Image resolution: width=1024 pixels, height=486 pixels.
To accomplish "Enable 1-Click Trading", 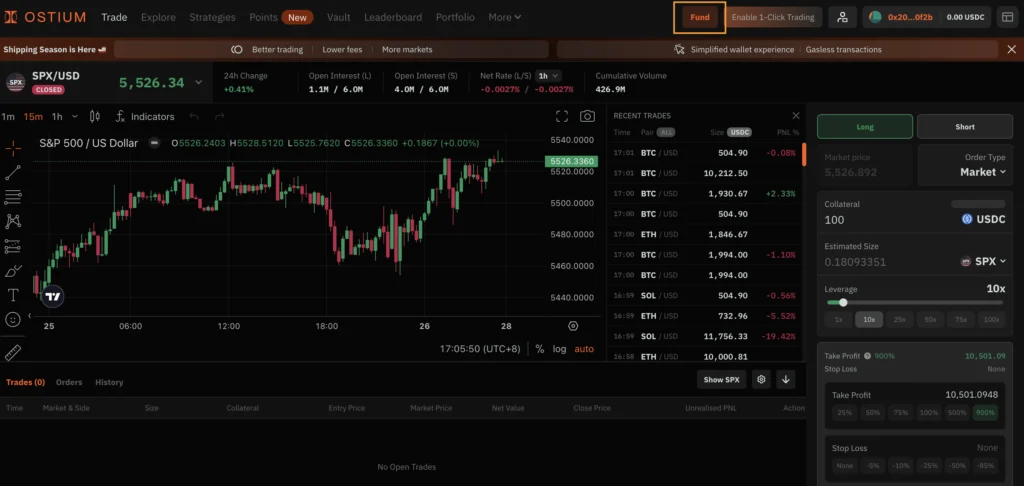I will click(773, 17).
